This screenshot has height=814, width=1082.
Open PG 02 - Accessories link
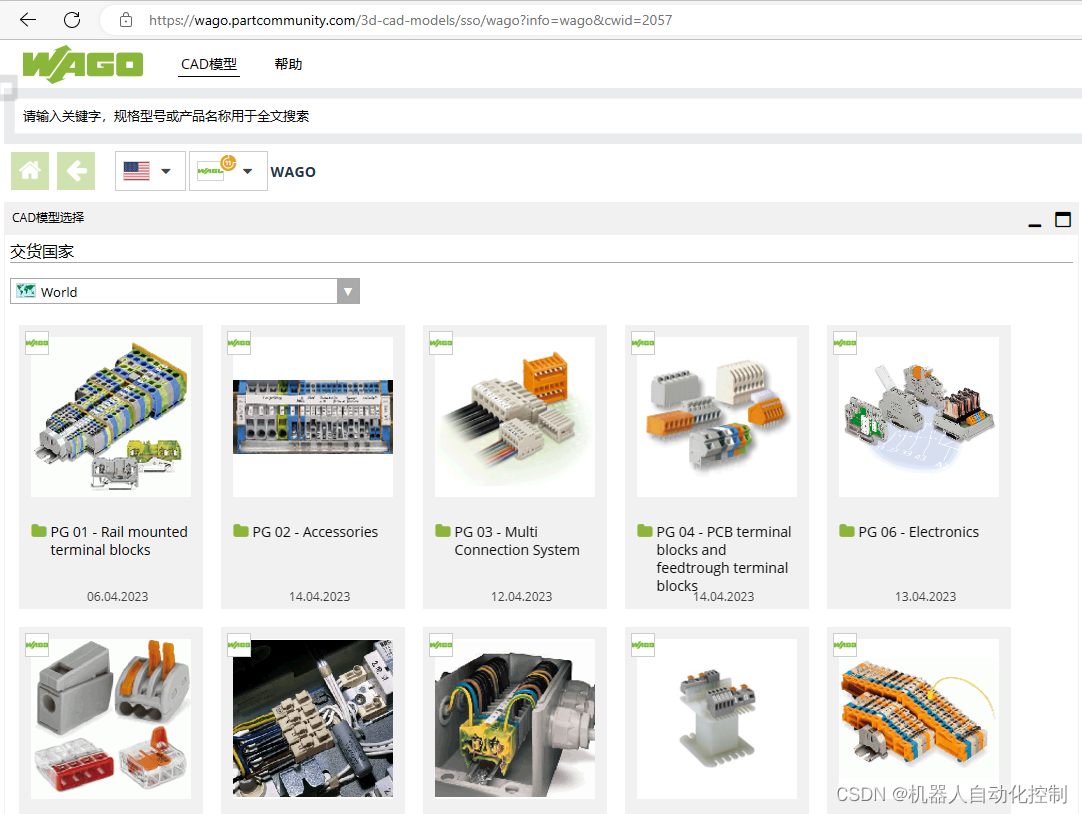[315, 532]
